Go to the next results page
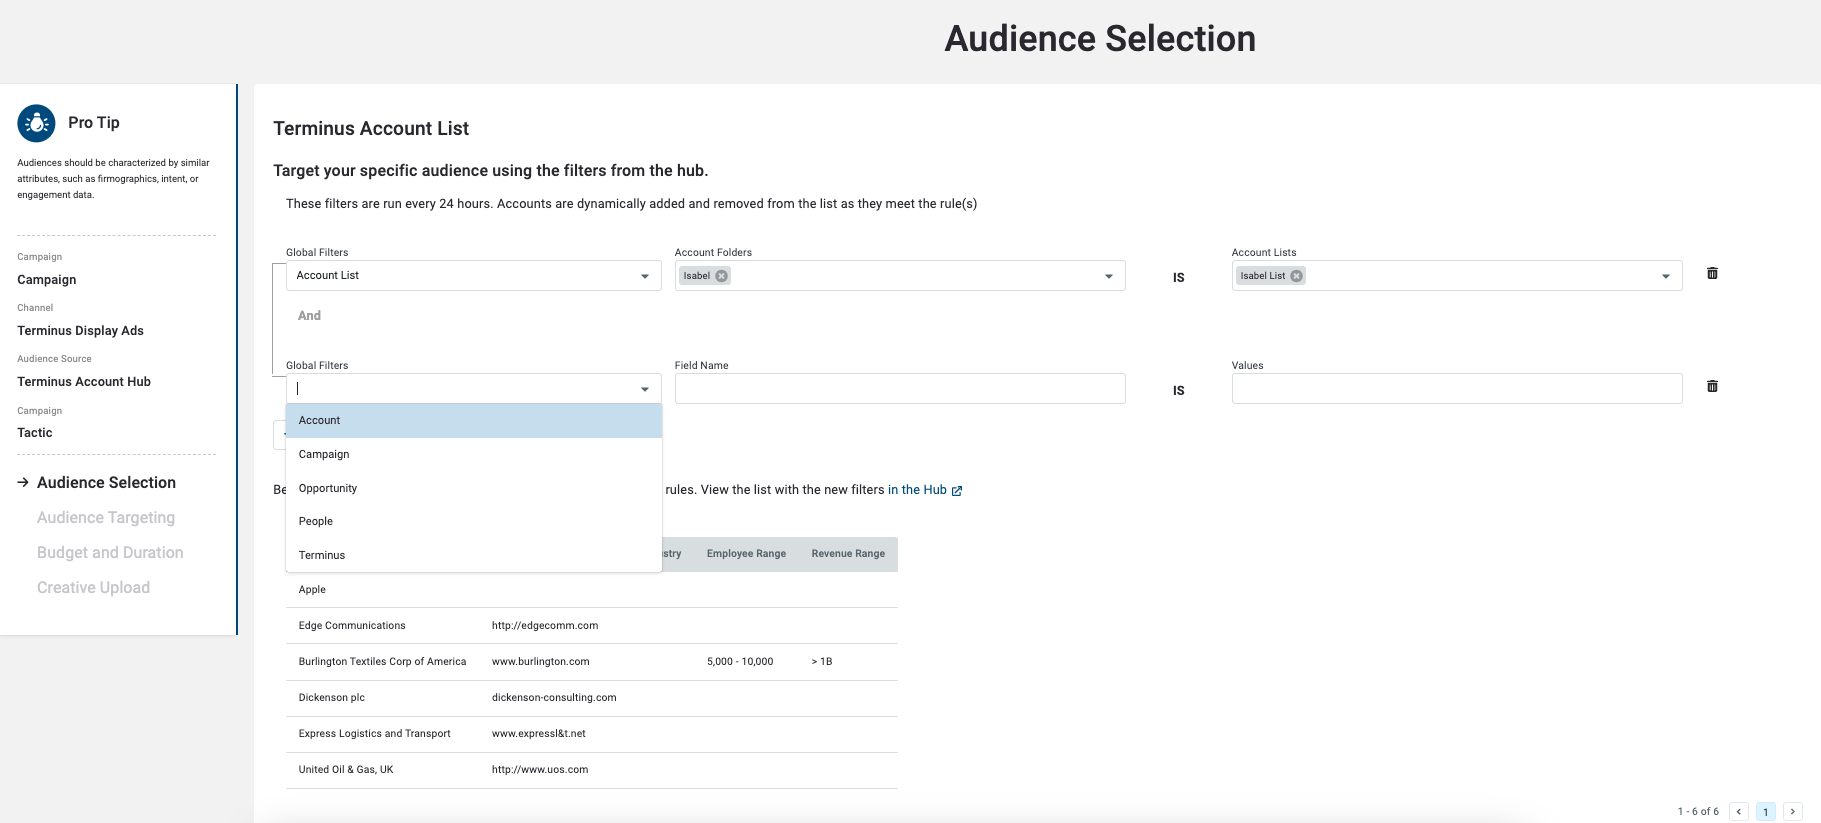 pyautogui.click(x=1793, y=811)
